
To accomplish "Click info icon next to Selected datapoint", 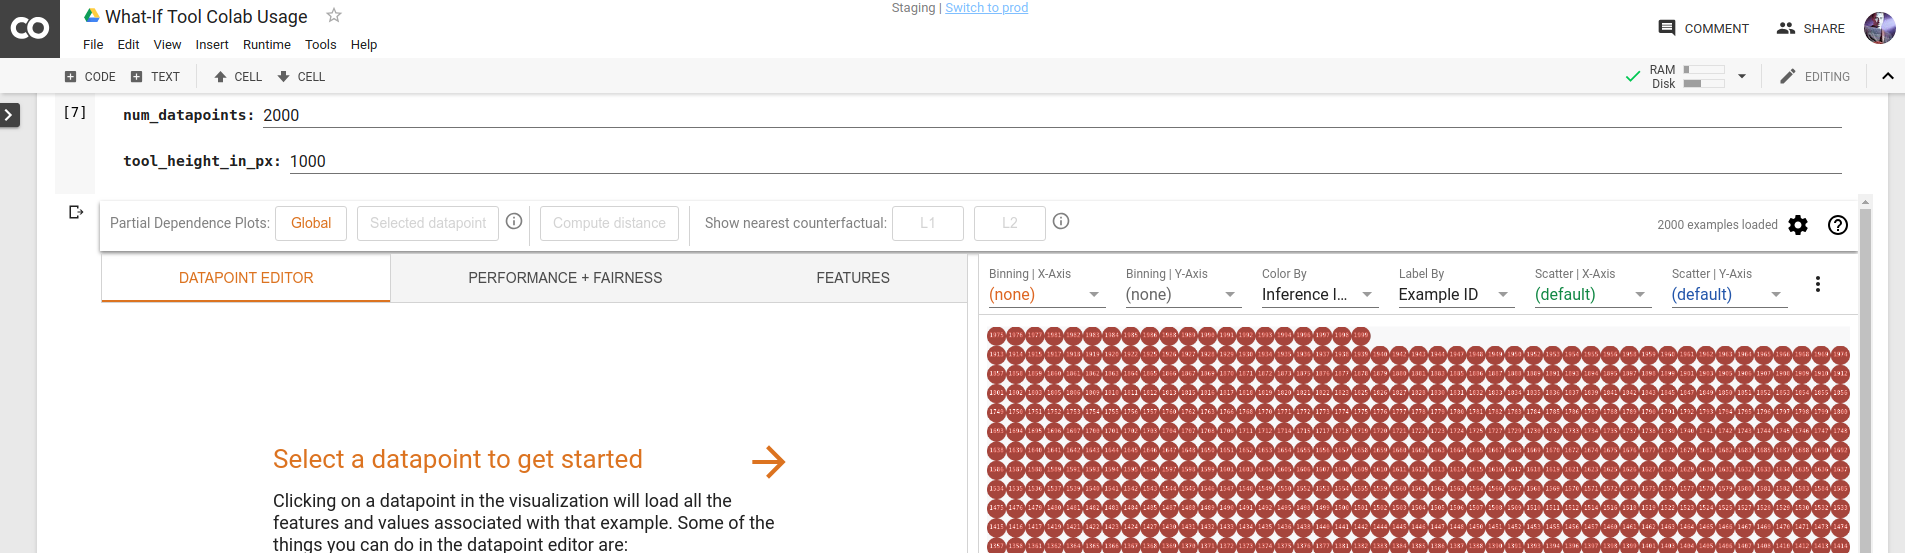I will point(514,221).
